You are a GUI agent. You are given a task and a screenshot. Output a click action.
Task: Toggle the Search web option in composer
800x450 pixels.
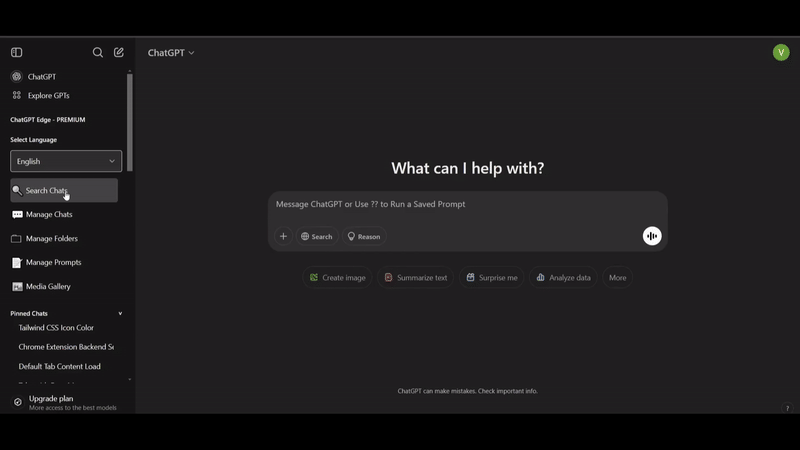tap(317, 236)
